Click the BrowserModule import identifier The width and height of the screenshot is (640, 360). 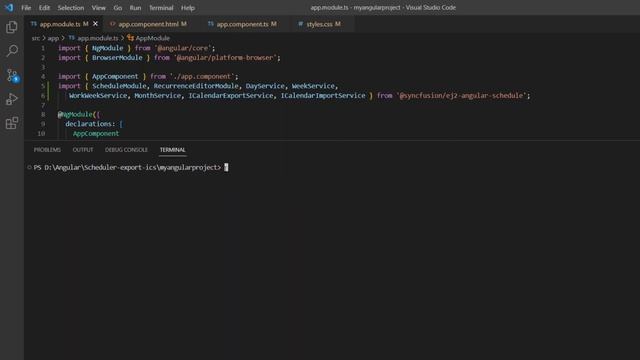click(117, 58)
